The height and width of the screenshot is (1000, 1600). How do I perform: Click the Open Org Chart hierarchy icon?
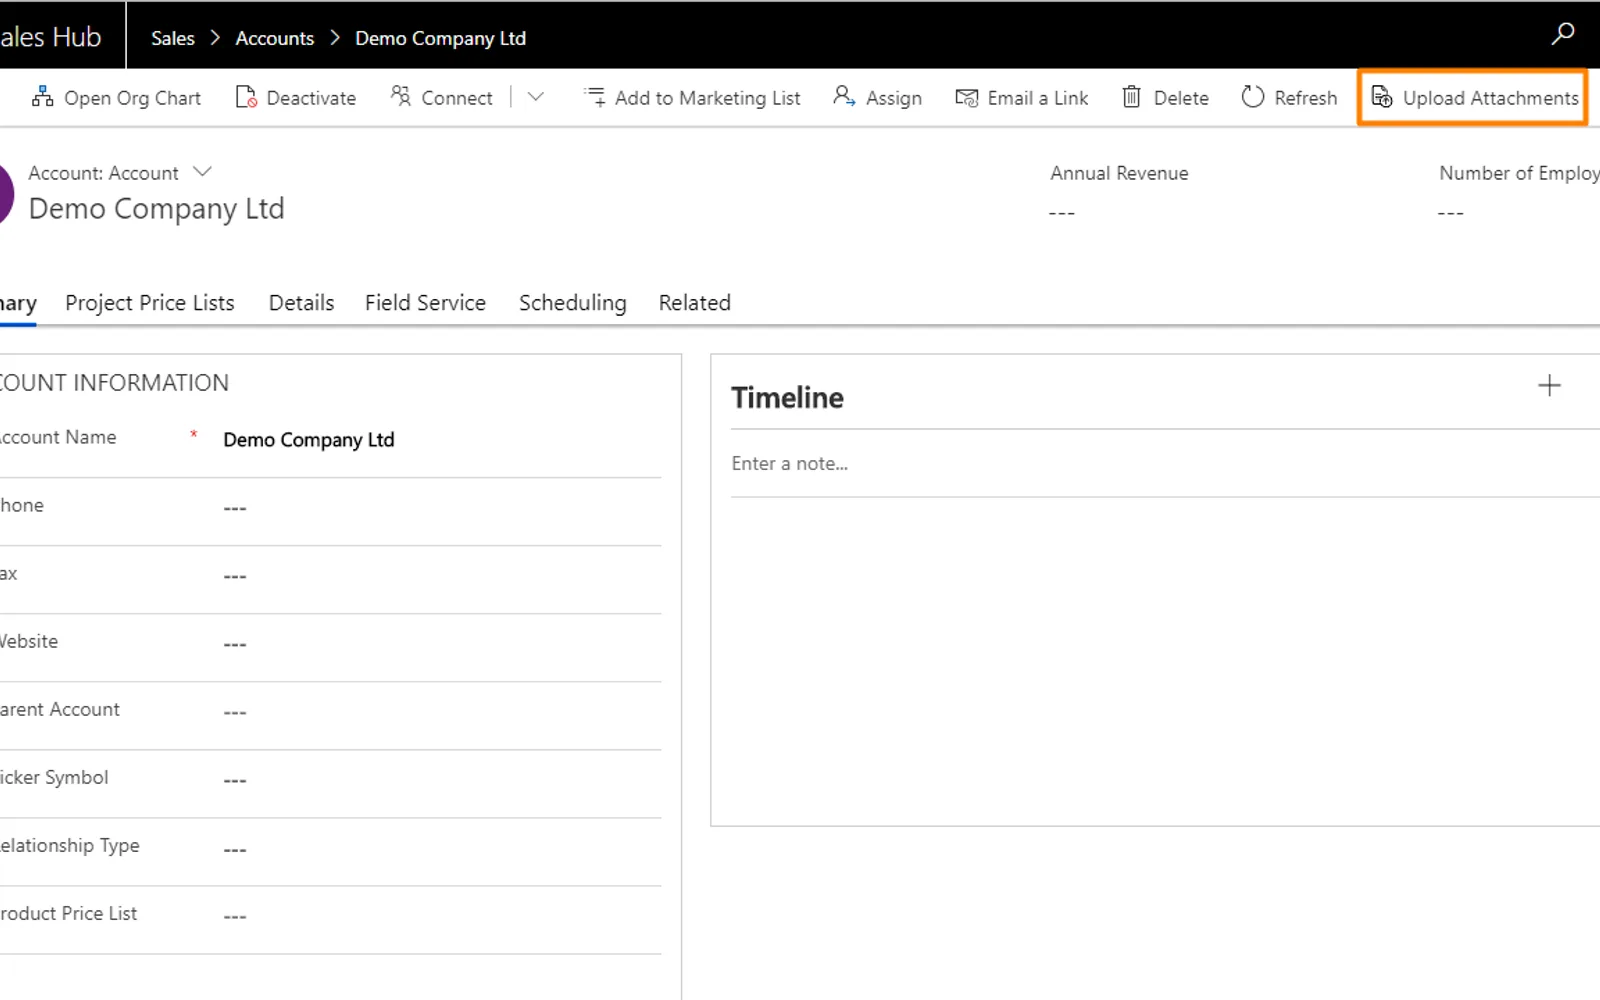(42, 97)
